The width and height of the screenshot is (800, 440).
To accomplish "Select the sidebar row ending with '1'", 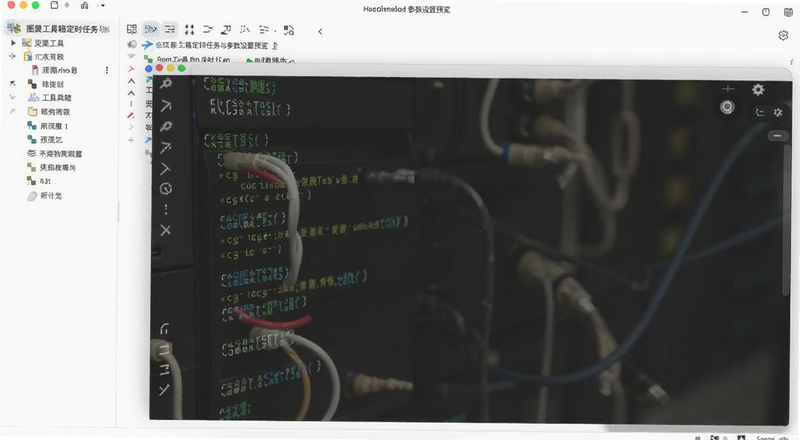I will tap(59, 126).
